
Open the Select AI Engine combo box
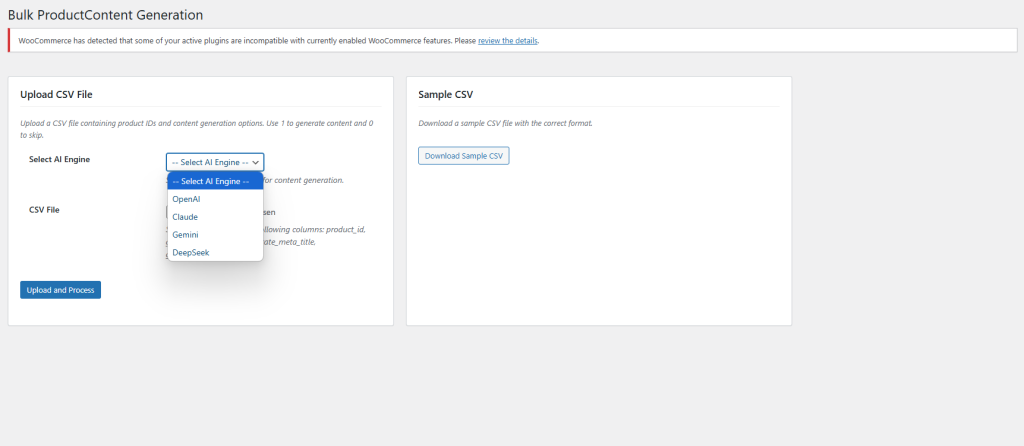click(x=215, y=162)
